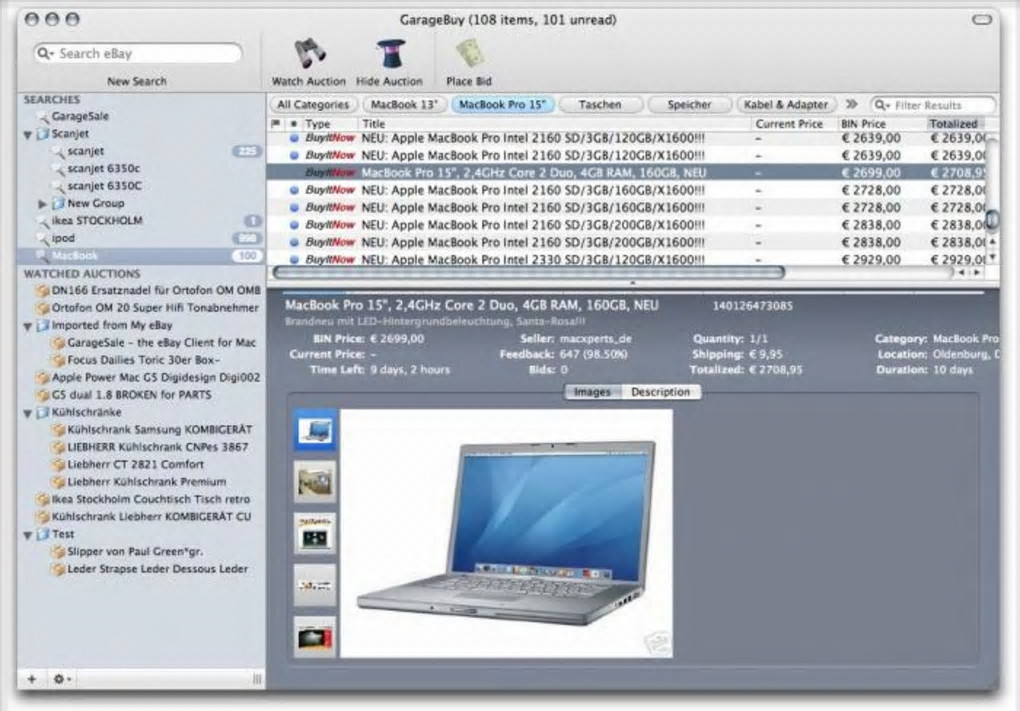This screenshot has height=711, width=1020.
Task: Select the ipod saved search
Action: point(62,238)
